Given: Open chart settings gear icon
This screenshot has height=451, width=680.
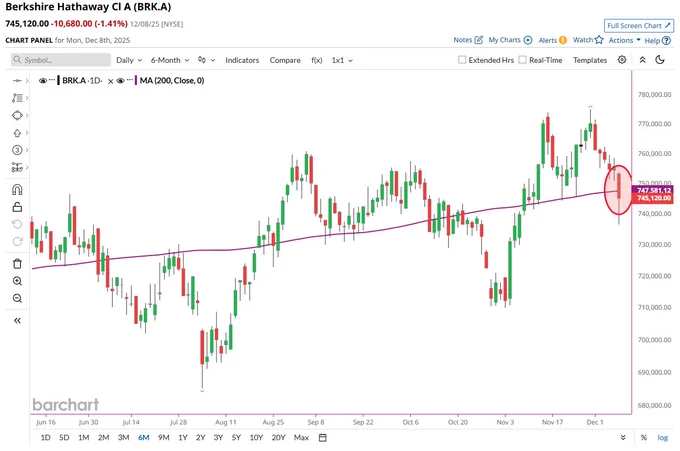Looking at the screenshot, I should (622, 60).
